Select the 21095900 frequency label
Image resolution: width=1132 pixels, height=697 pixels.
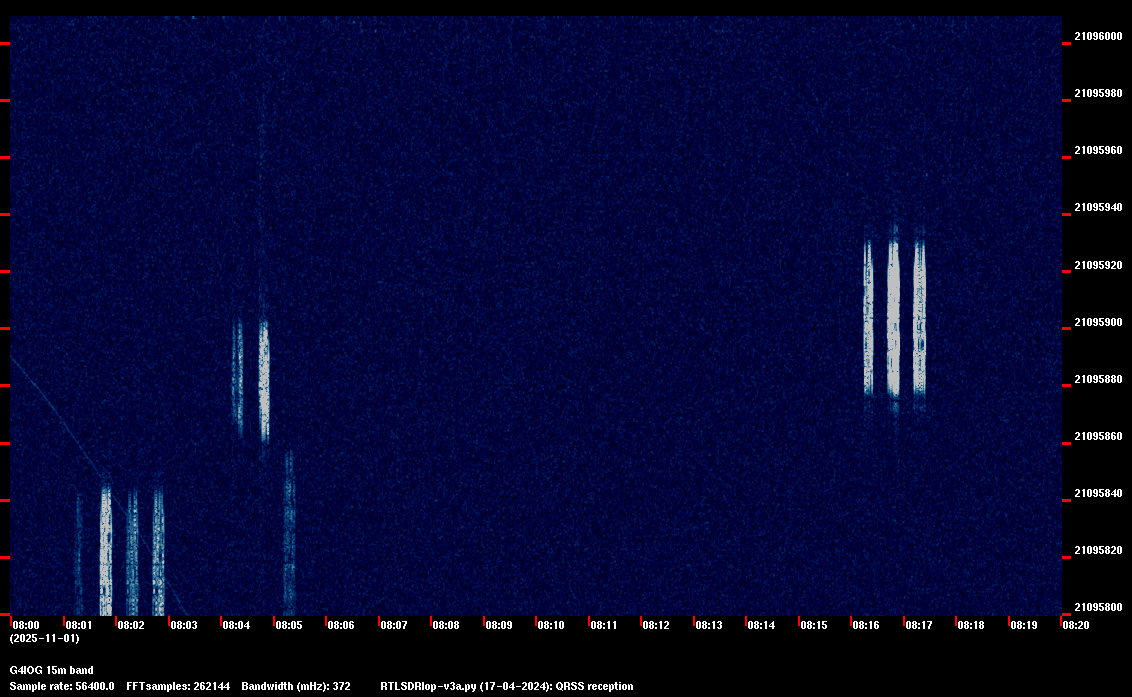click(x=1099, y=322)
